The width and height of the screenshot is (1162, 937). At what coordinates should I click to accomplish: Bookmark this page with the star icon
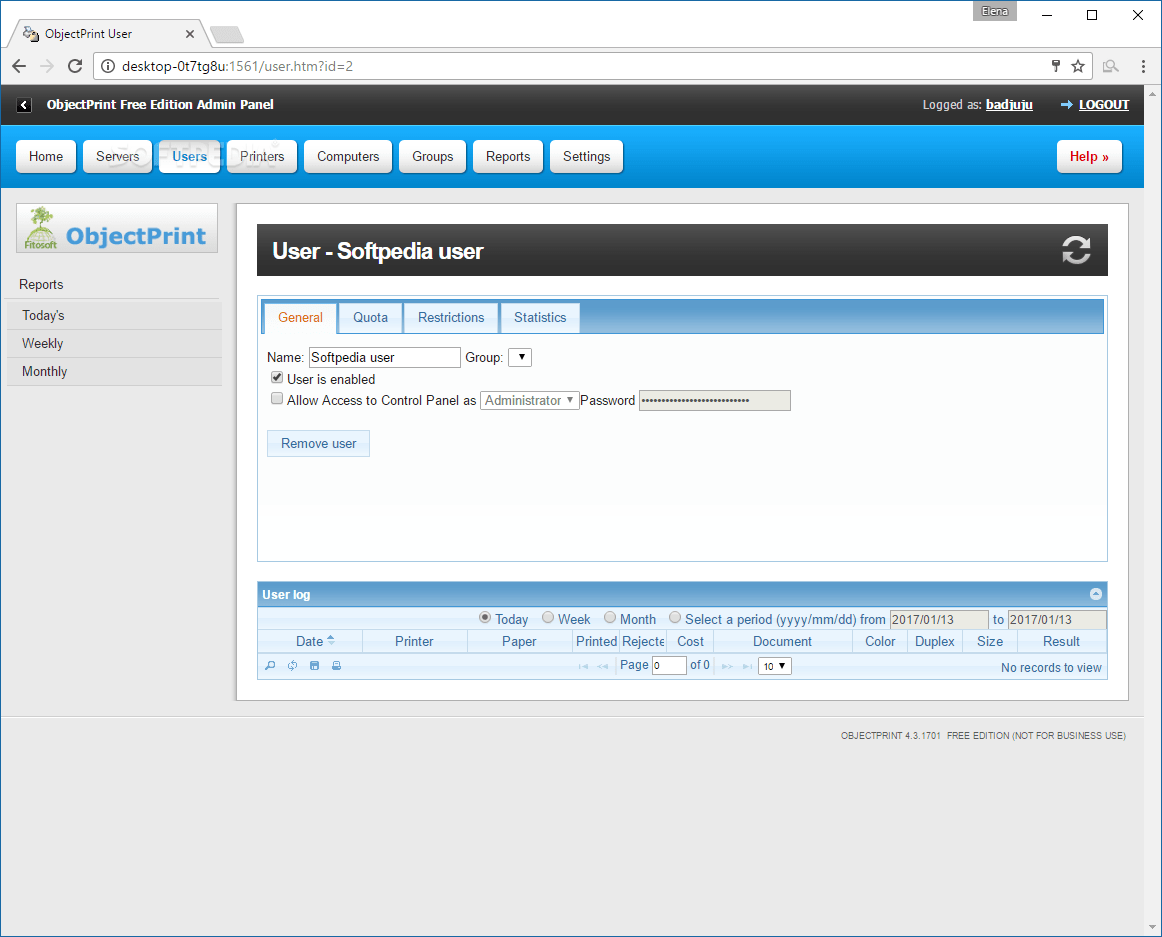tap(1078, 66)
